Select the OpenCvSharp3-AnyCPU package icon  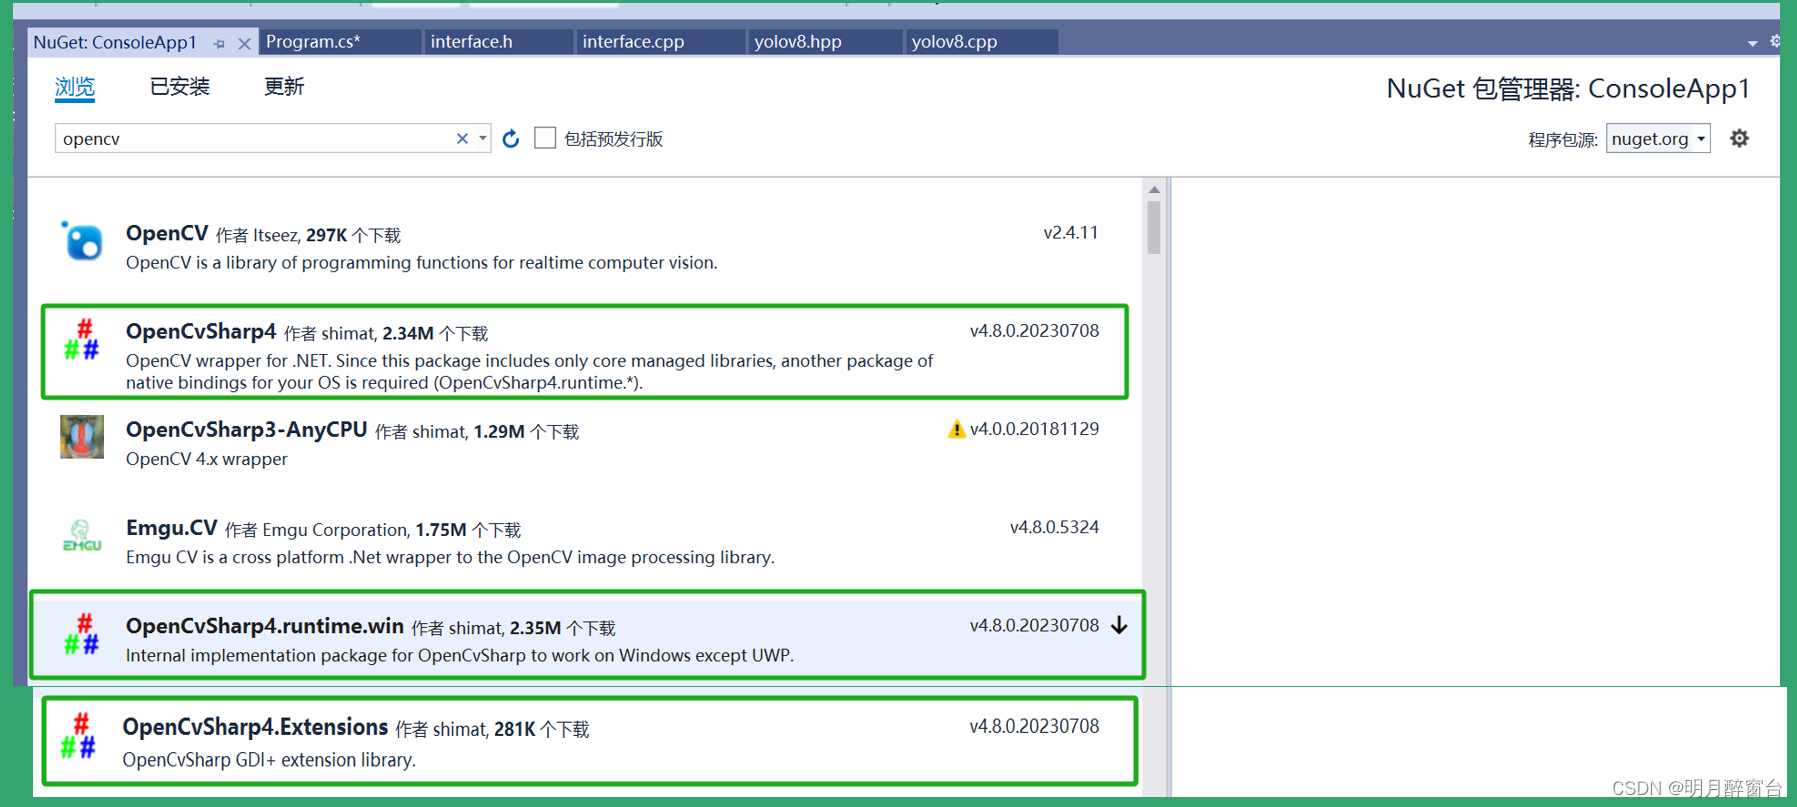[82, 437]
